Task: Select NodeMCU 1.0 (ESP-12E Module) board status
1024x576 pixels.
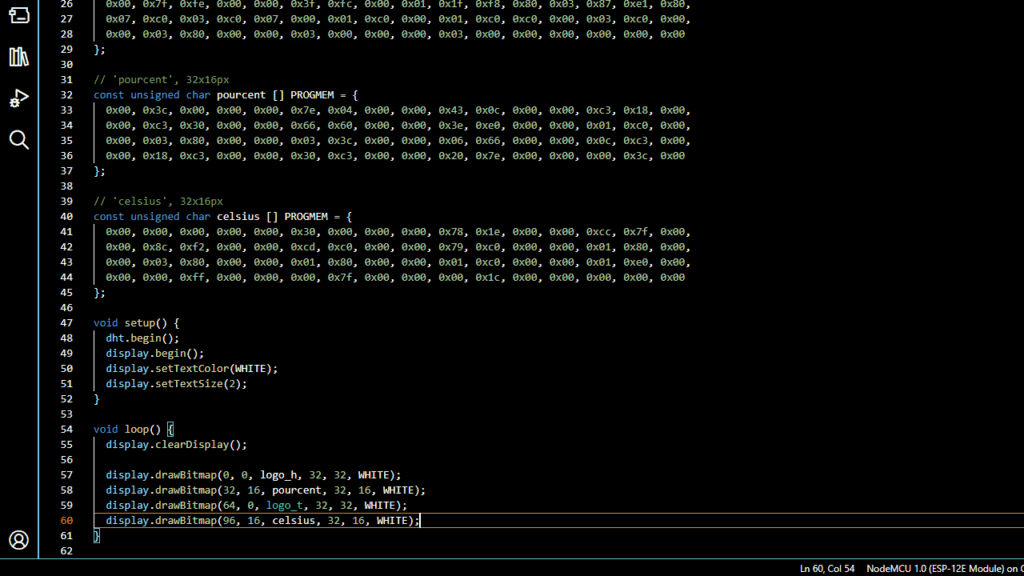Action: pos(944,569)
